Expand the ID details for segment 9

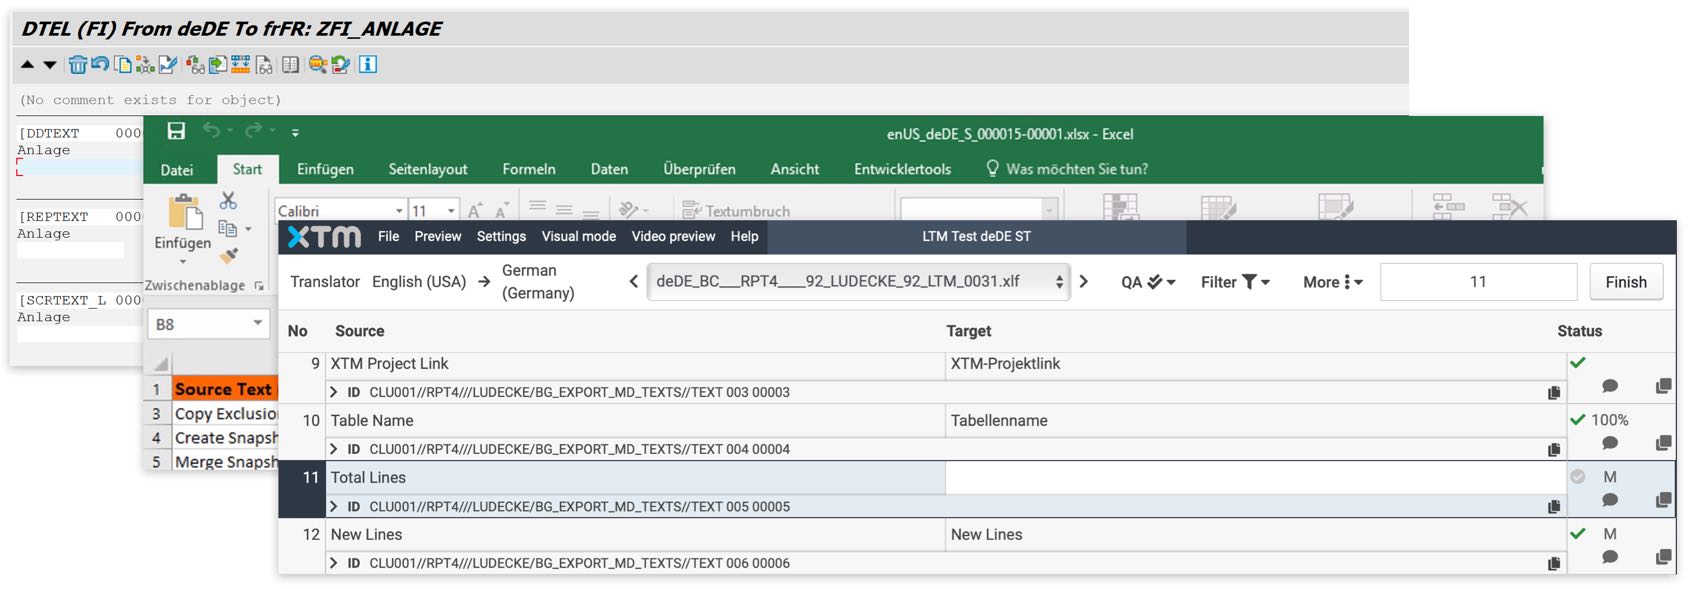334,393
